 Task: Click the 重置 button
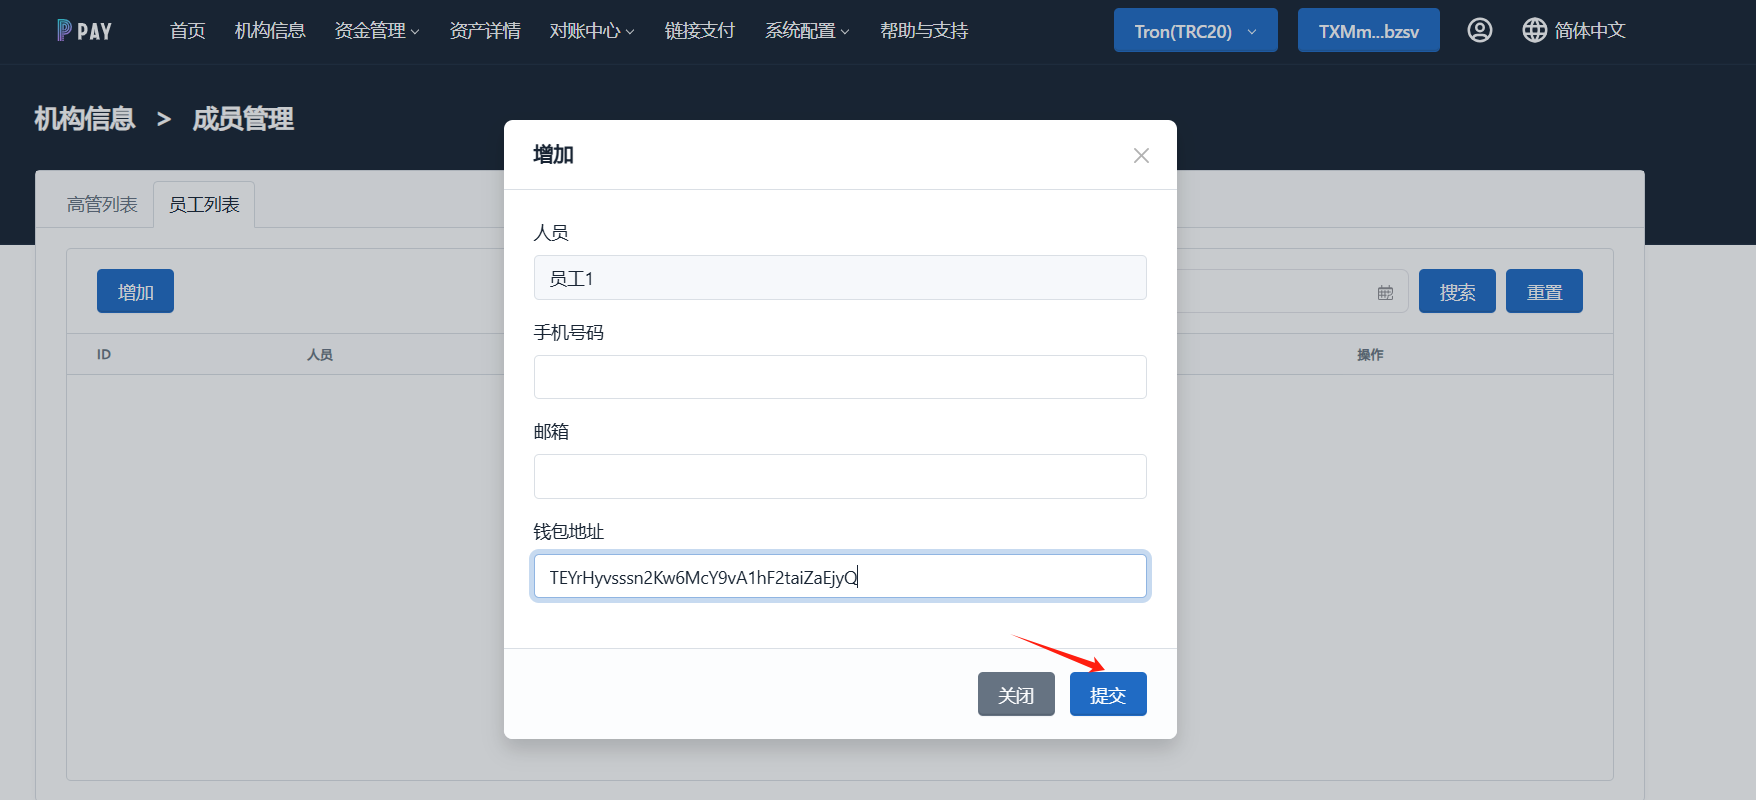1544,291
